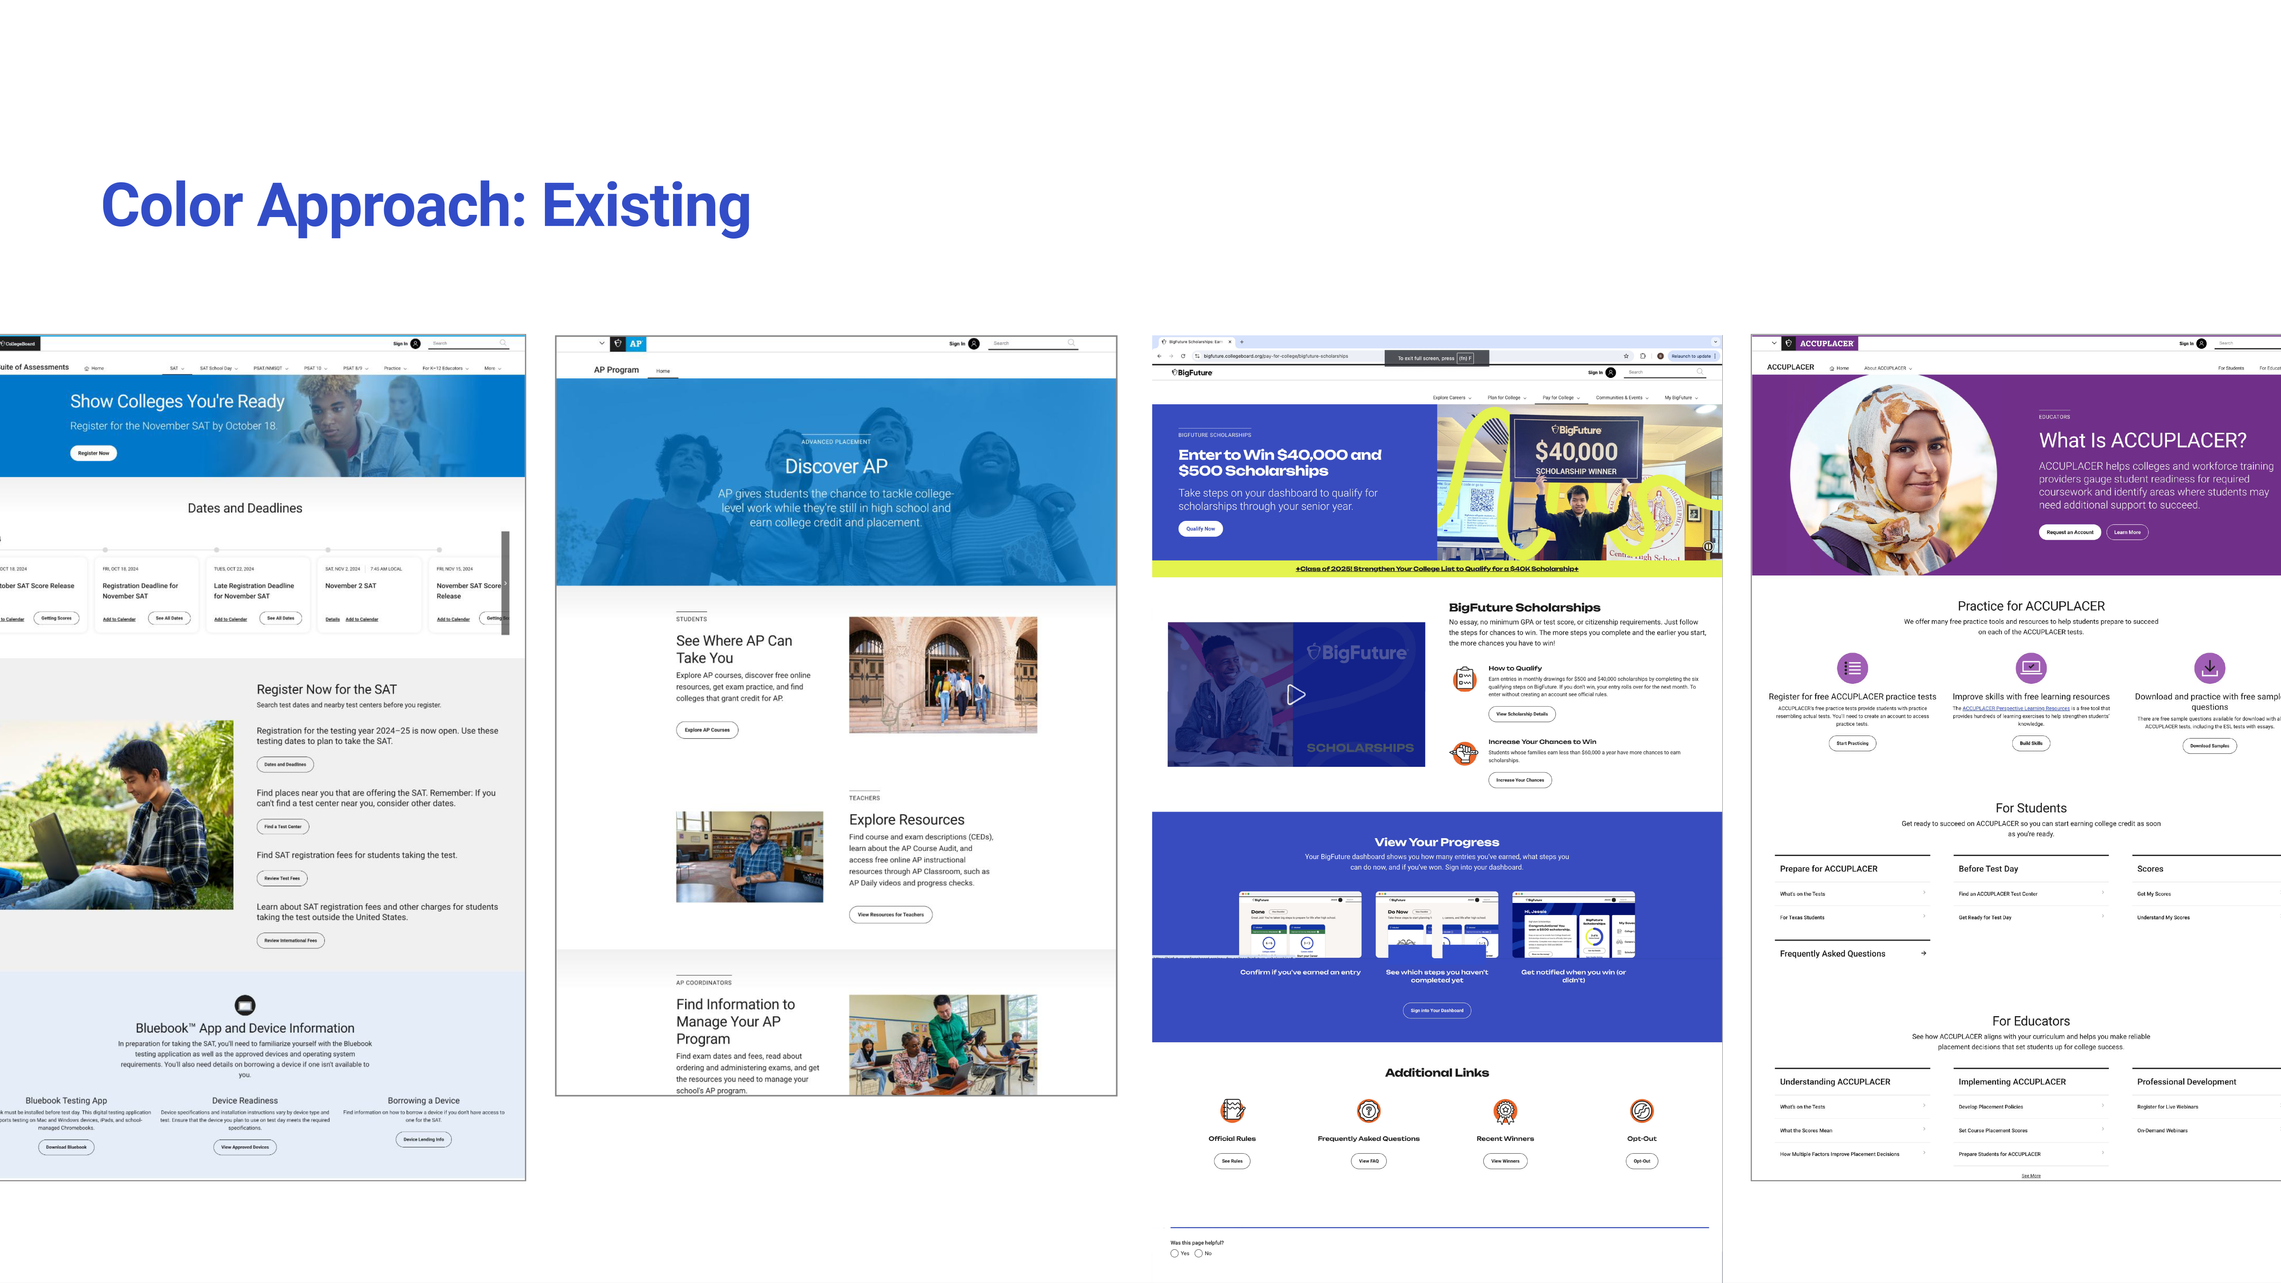Expand the SAT menu dropdown

coord(177,368)
